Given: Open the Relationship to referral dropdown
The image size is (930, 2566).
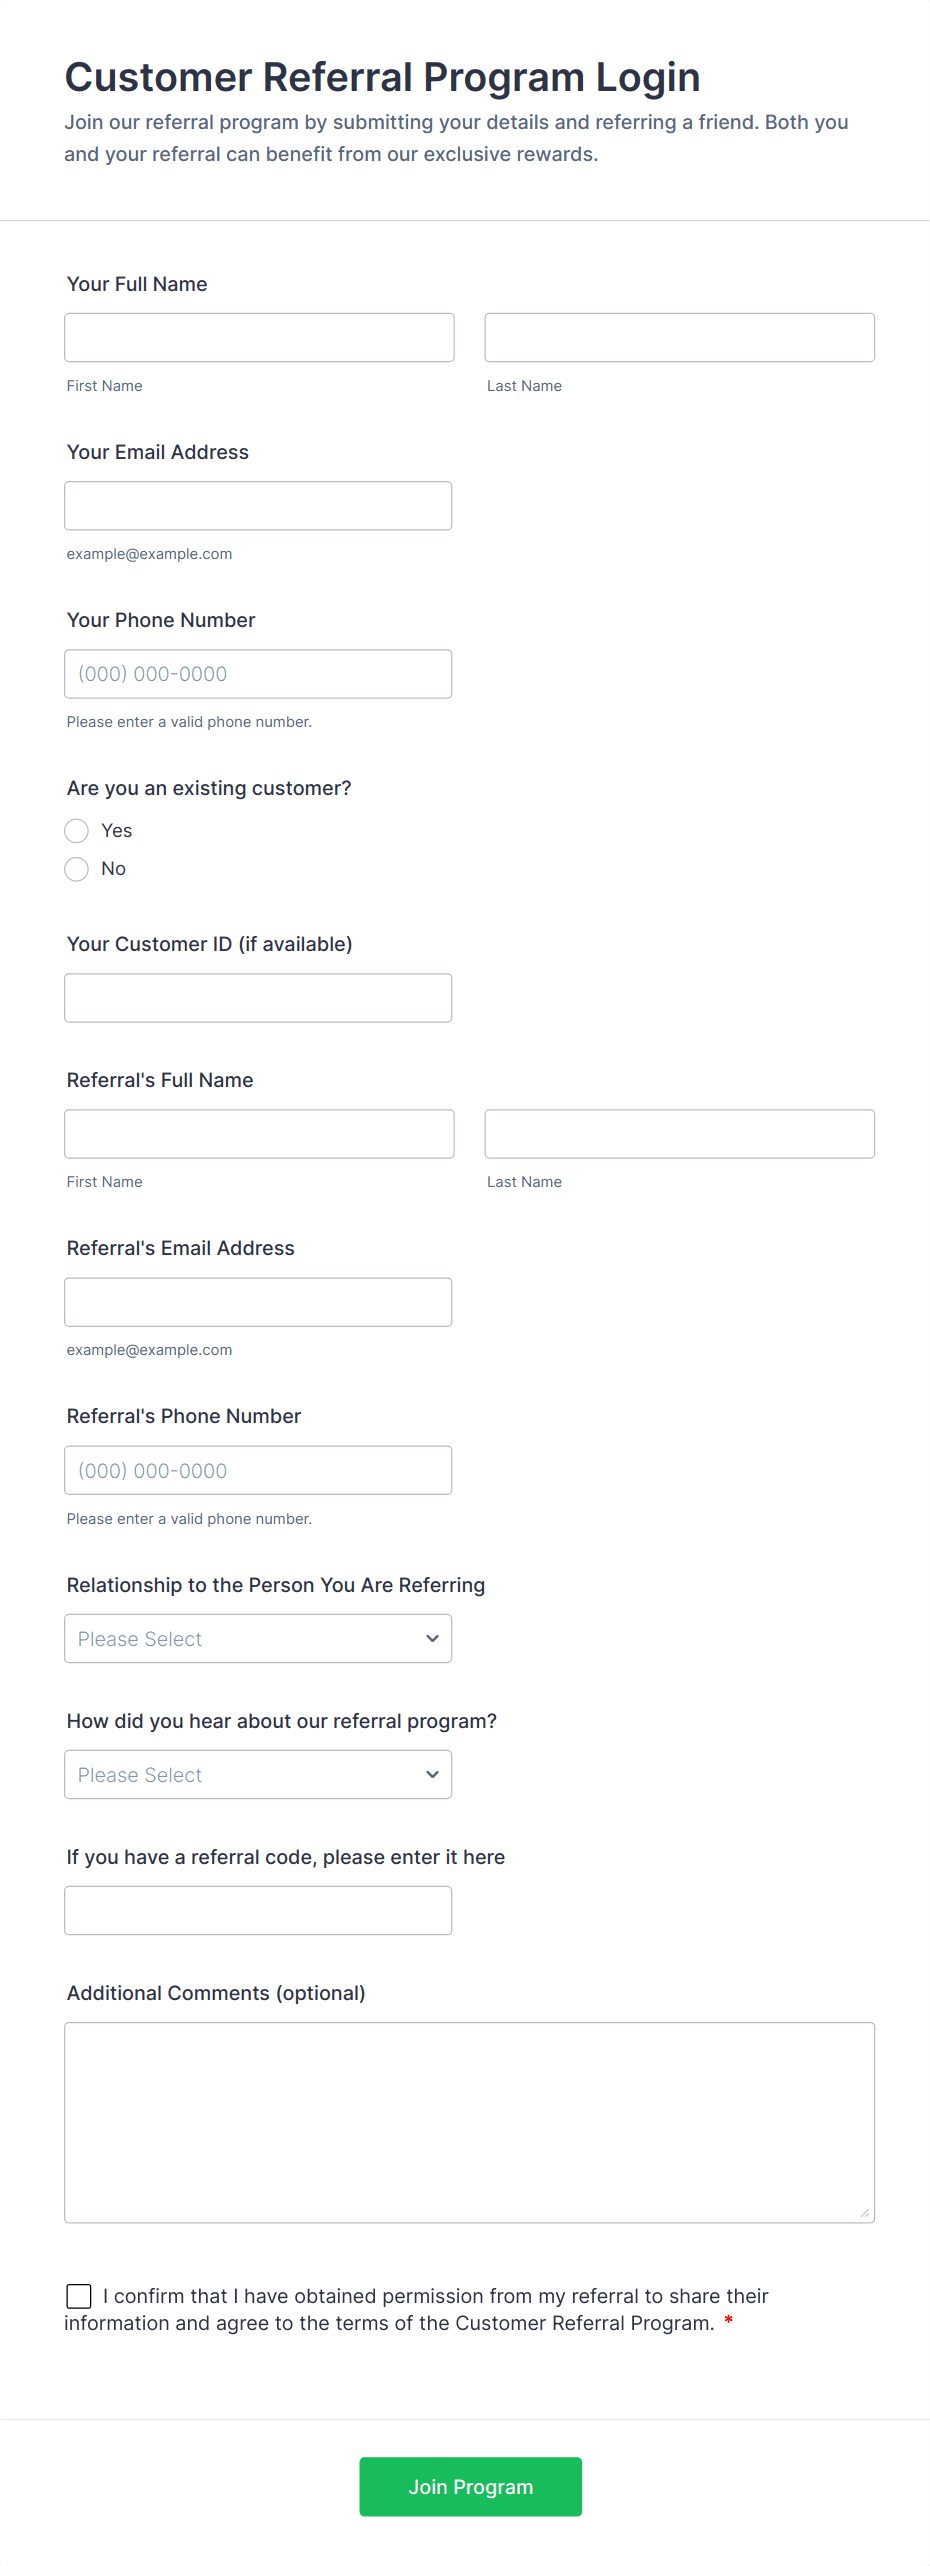Looking at the screenshot, I should (257, 1638).
